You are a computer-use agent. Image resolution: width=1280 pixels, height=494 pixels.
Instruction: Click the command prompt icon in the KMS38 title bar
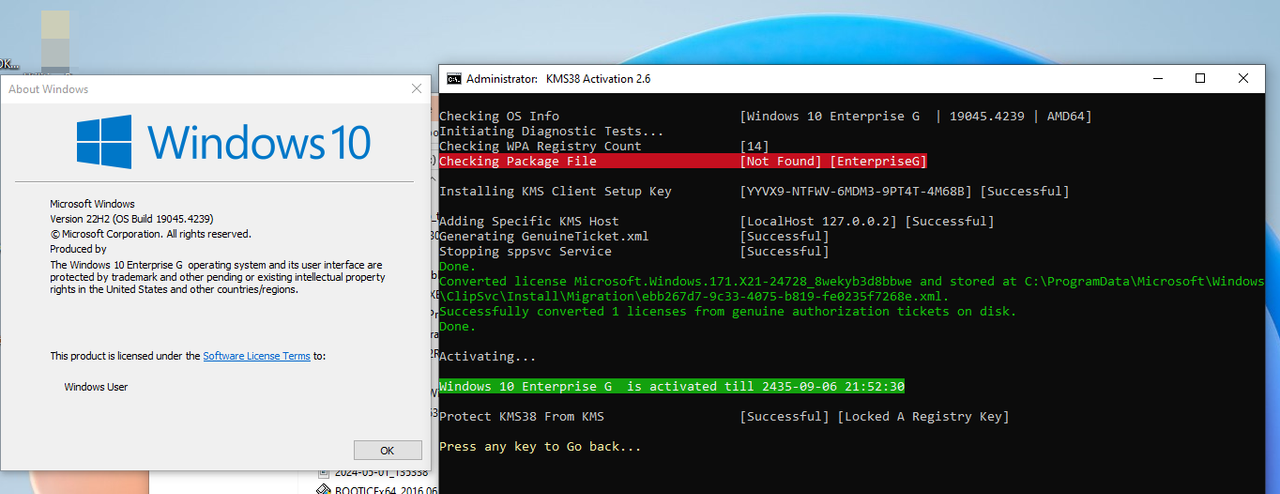coord(454,78)
